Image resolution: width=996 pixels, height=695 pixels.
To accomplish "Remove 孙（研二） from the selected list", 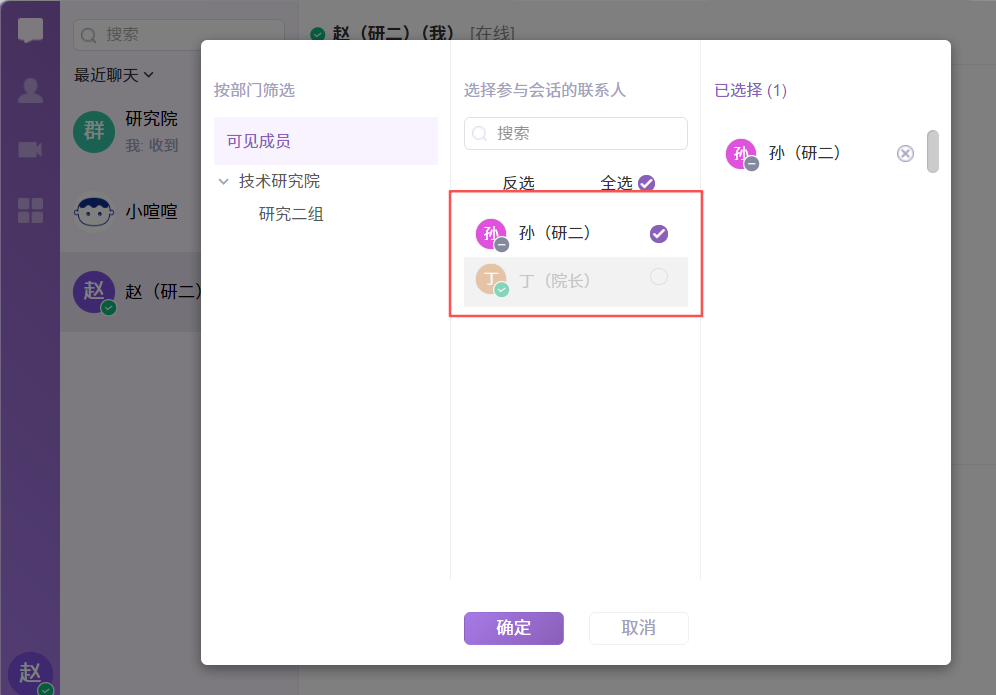I will coord(905,153).
